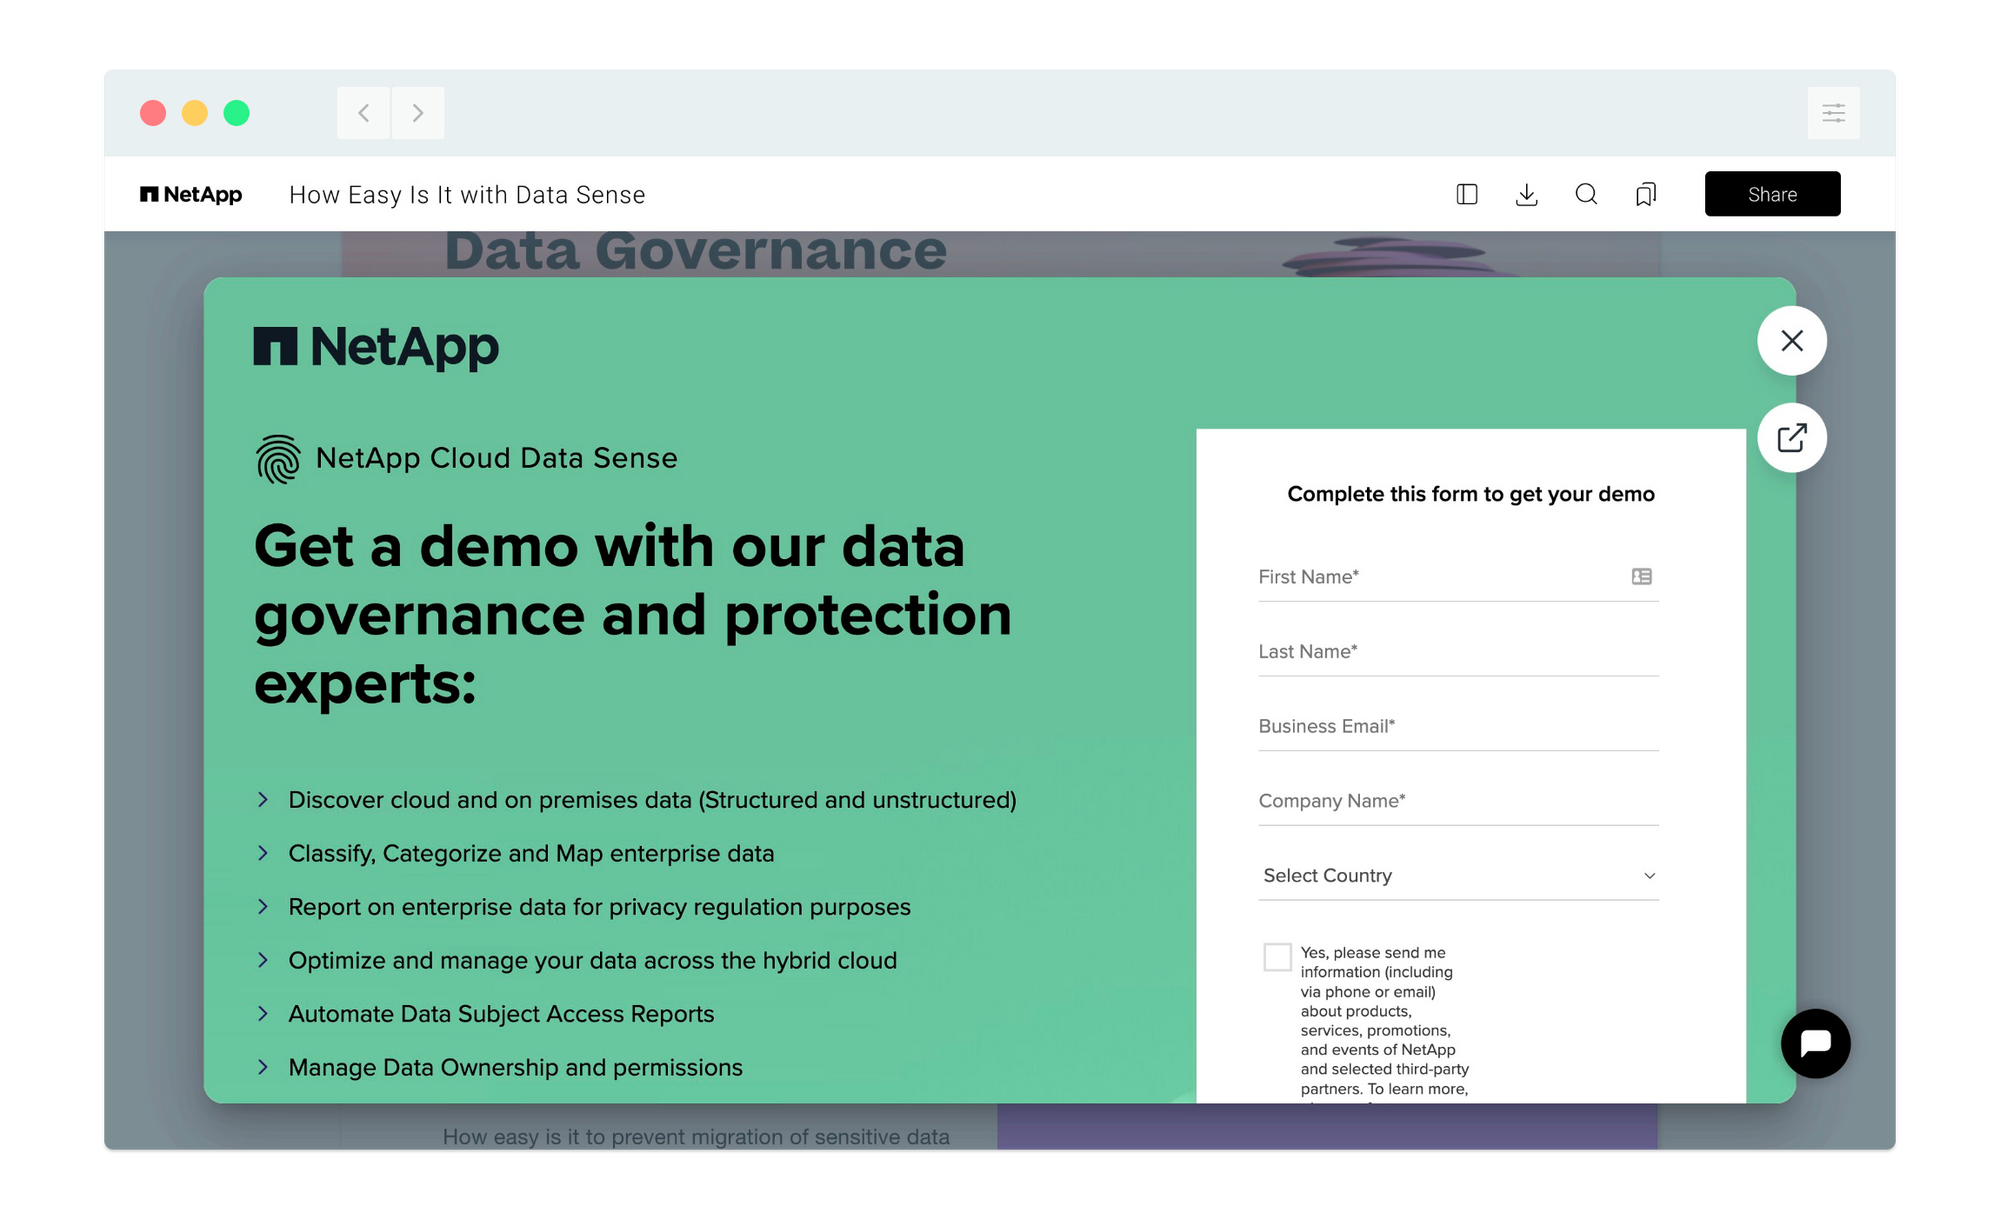Toggle the sidebar panel icon

[1467, 194]
